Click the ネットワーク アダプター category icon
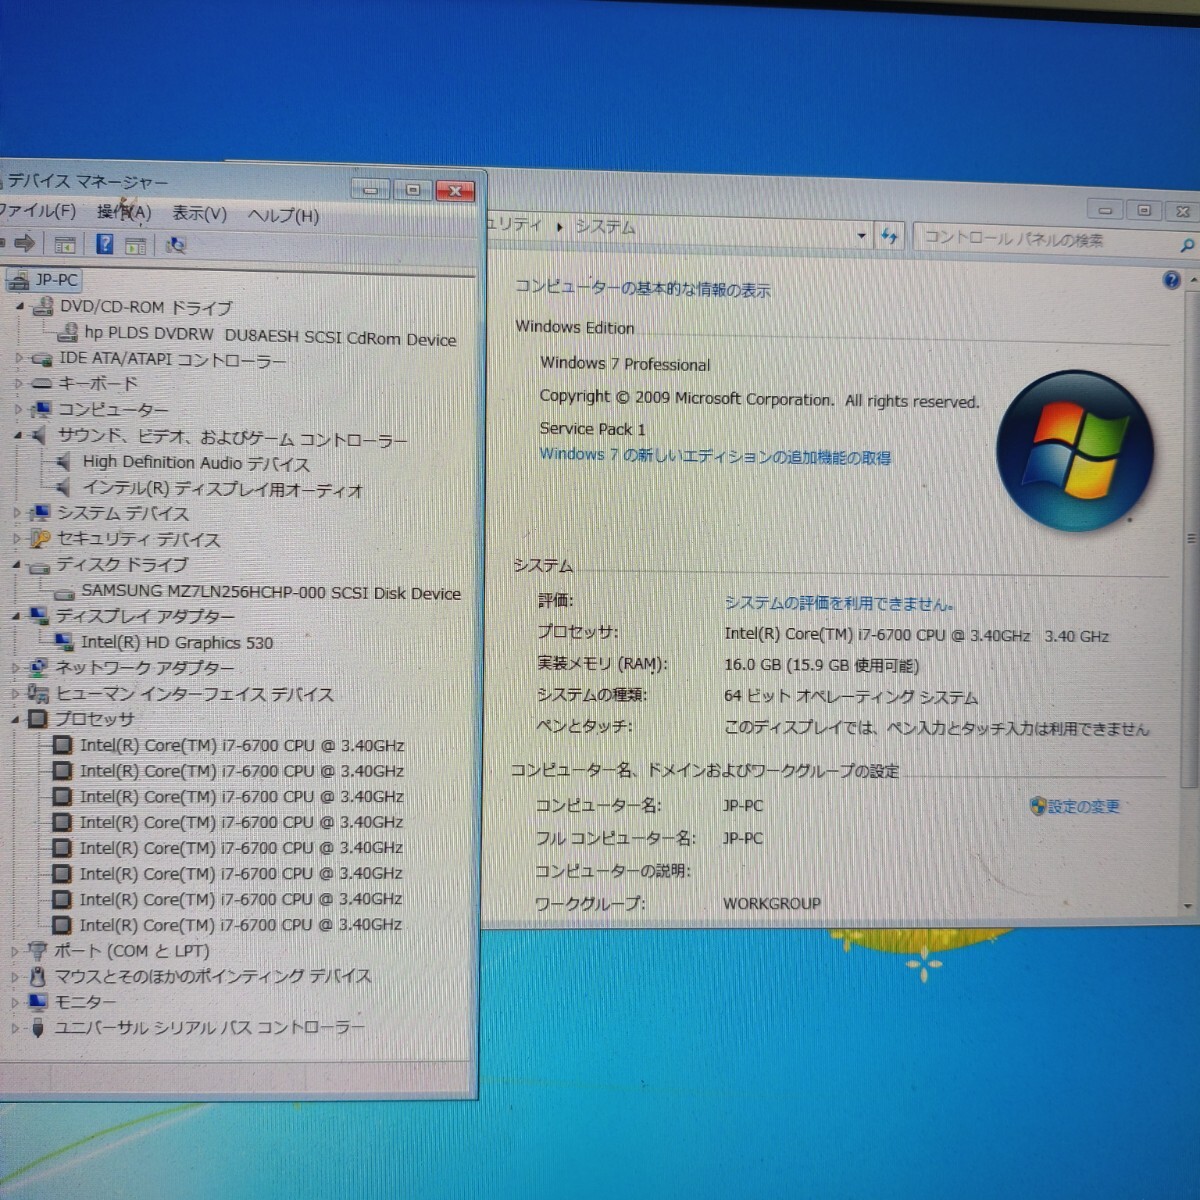Screen dimensions: 1200x1200 click(39, 667)
